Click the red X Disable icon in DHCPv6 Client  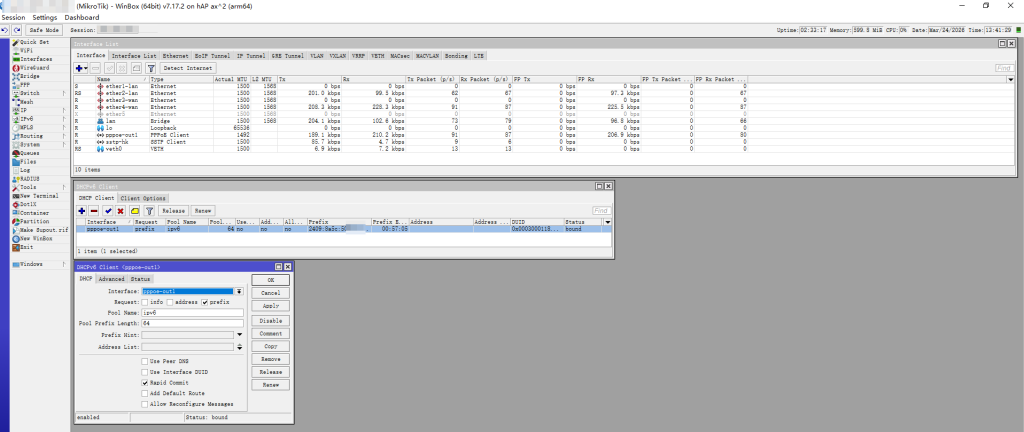point(120,211)
